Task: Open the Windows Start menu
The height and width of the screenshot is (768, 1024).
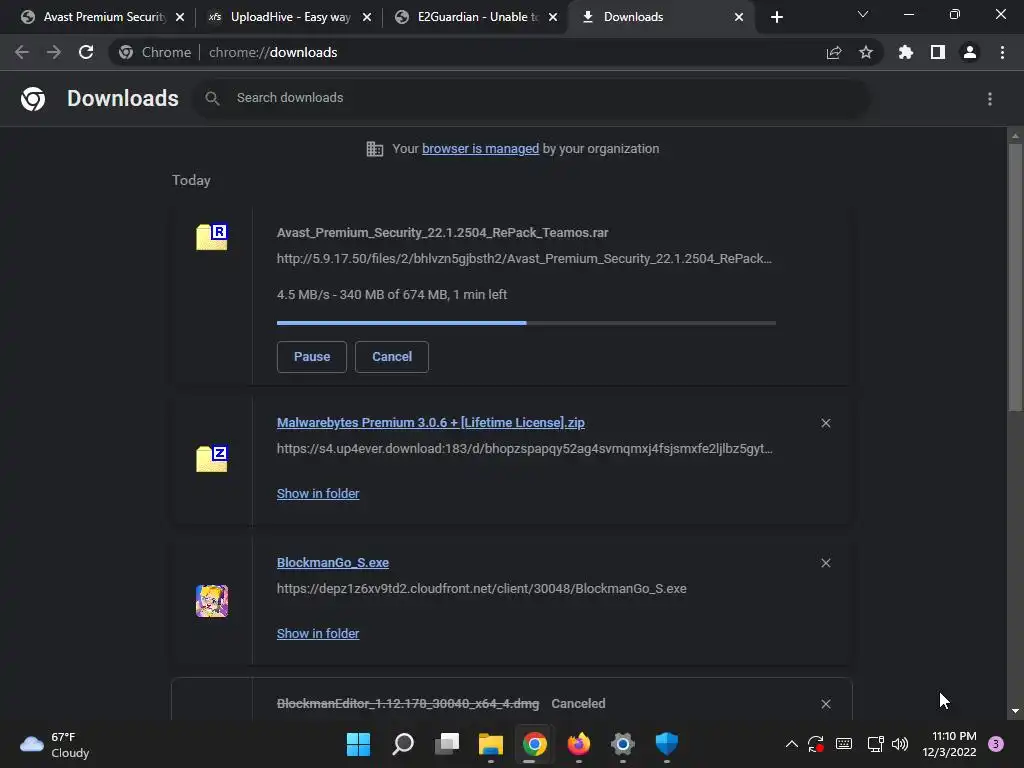Action: [x=358, y=744]
